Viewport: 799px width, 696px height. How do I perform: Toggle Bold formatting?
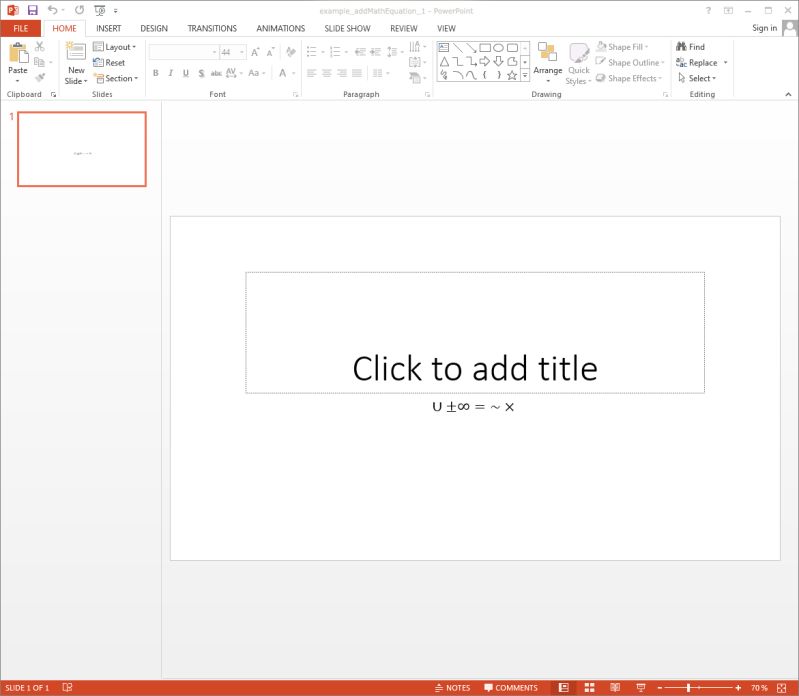(156, 73)
